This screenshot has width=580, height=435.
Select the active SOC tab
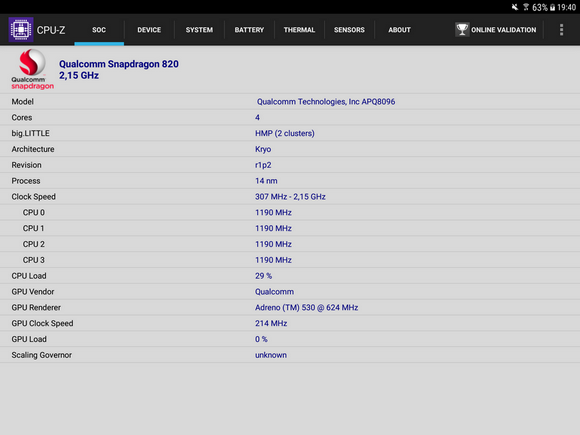click(99, 30)
